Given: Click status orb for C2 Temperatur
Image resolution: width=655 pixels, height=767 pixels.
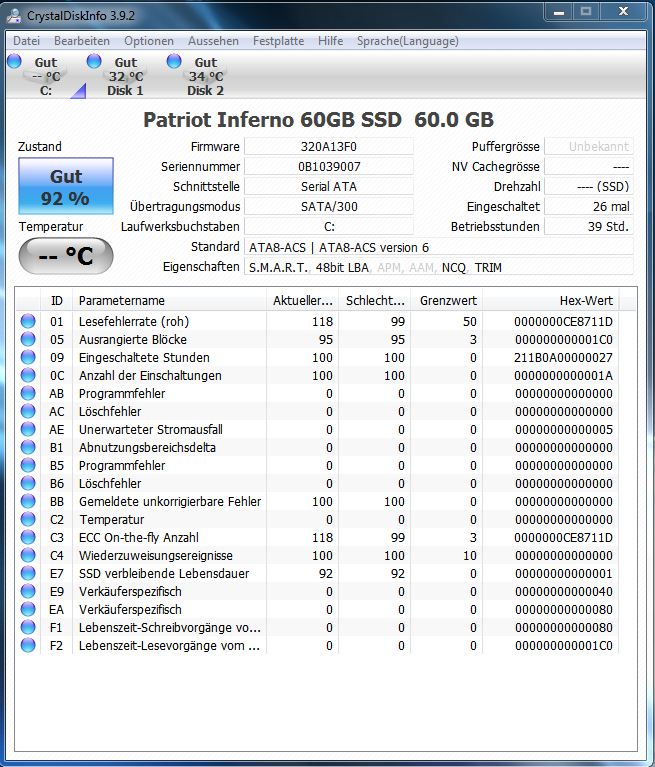Looking at the screenshot, I should (28, 519).
